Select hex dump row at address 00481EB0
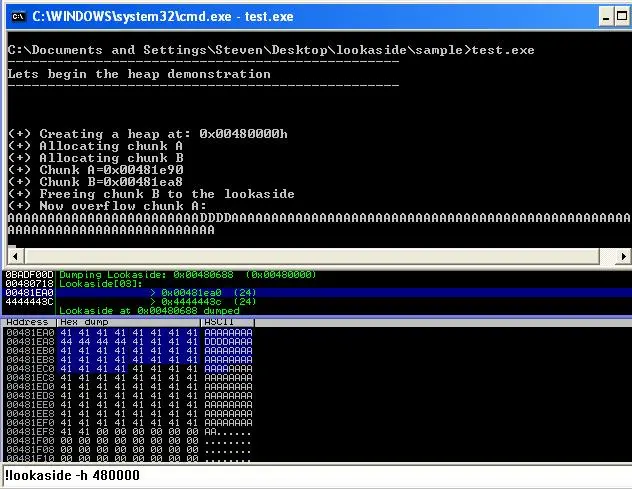632x489 pixels. tap(129, 351)
